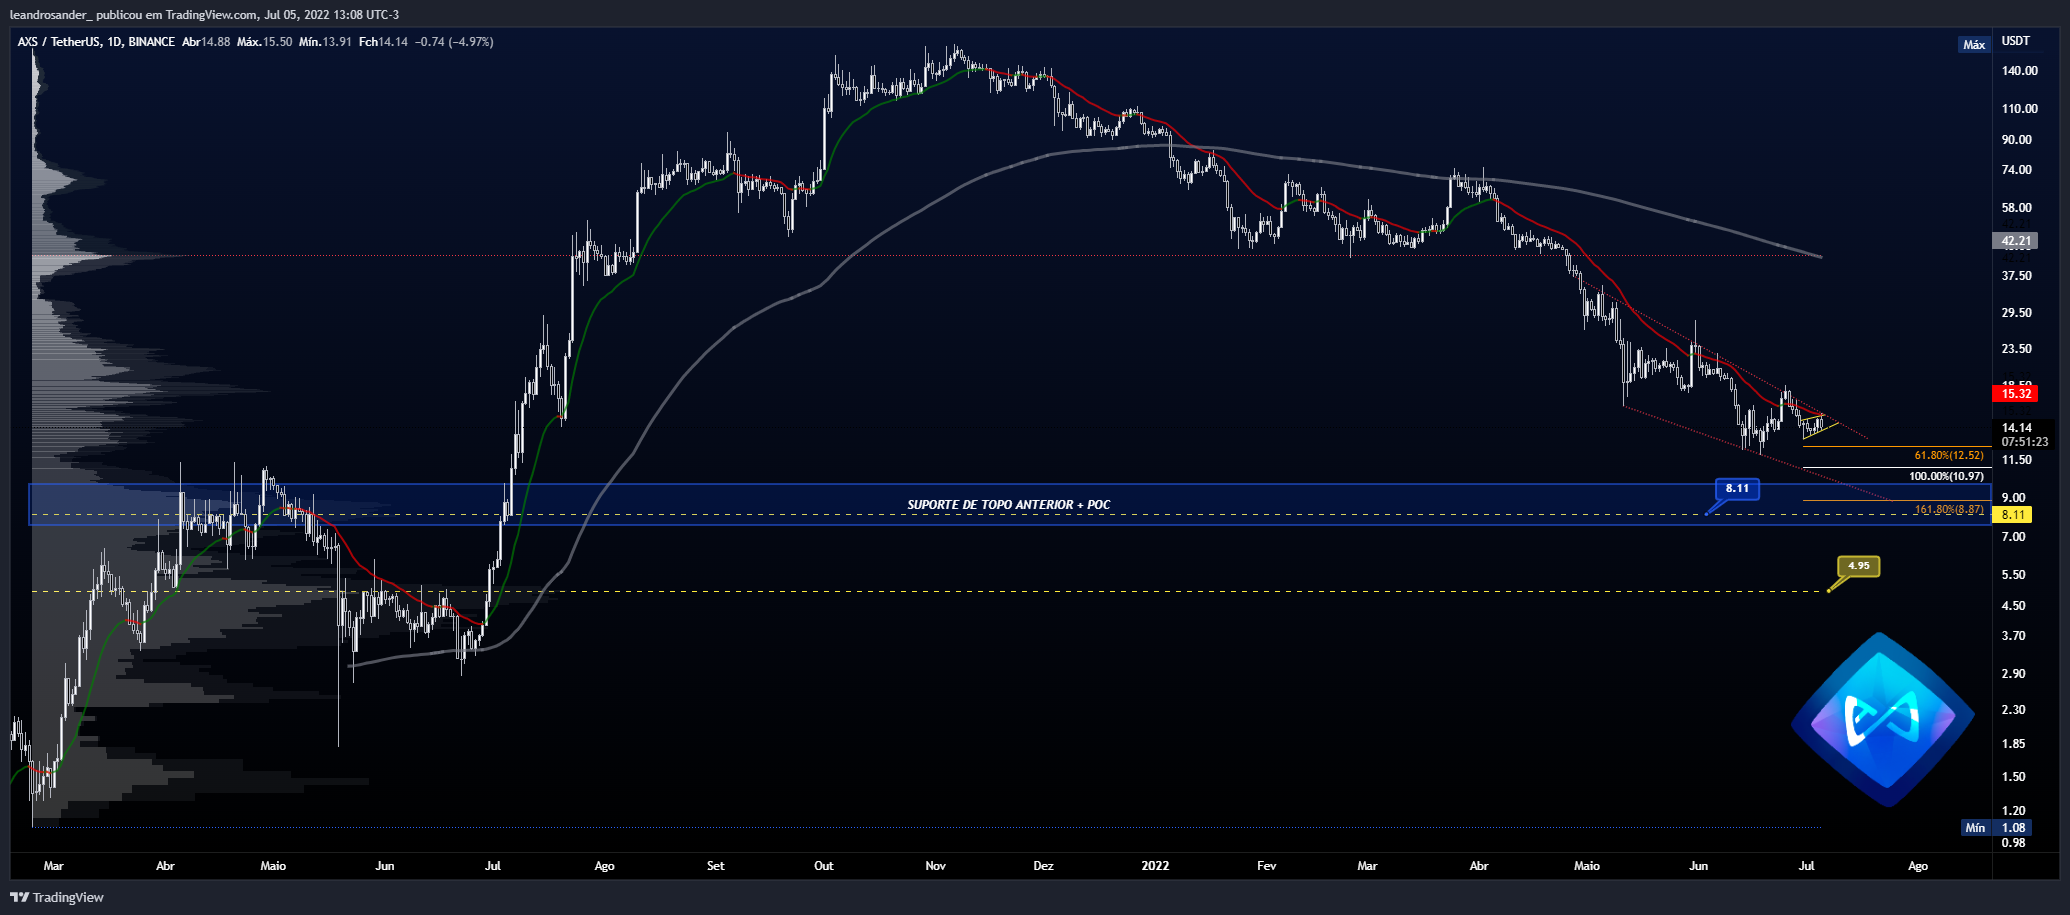2070x915 pixels.
Task: Click the 0.98 price axis label
Action: click(2013, 843)
